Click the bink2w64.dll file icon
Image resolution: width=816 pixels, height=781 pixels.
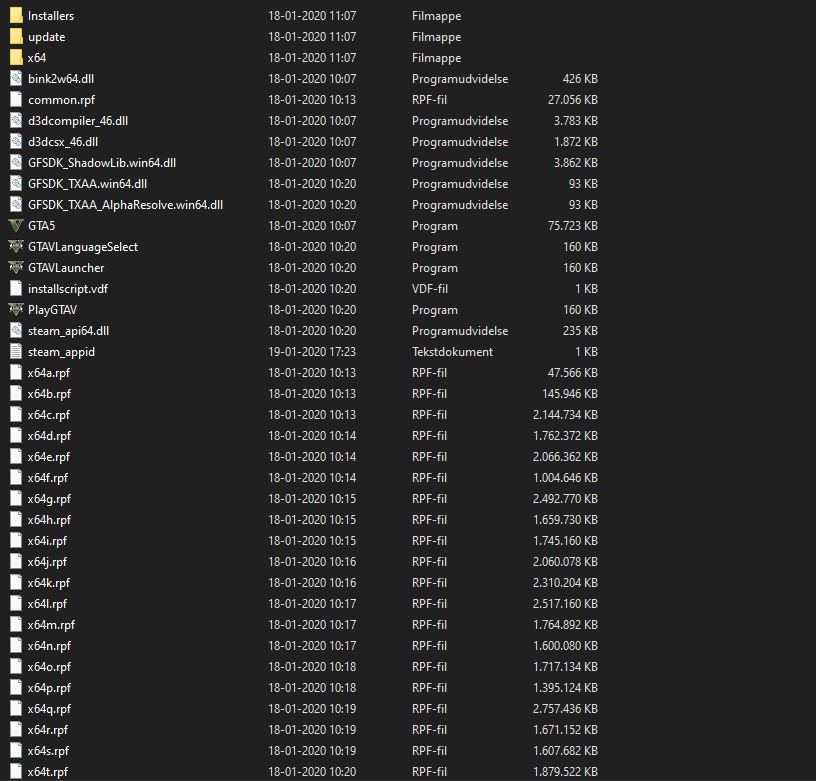[x=16, y=79]
